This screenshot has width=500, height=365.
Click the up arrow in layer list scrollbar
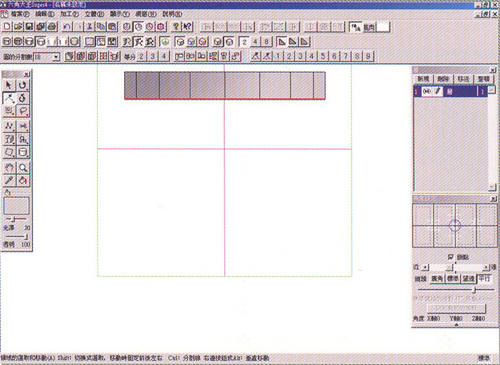click(491, 89)
